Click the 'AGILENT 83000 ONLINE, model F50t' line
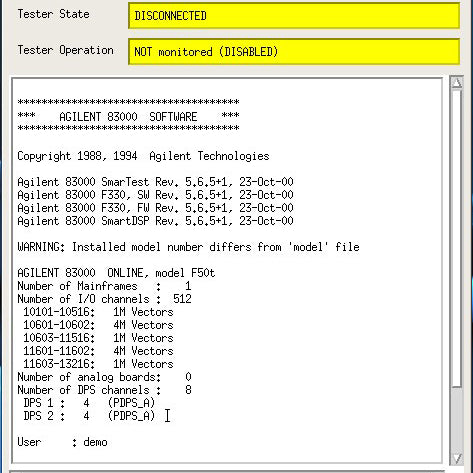 click(x=116, y=273)
